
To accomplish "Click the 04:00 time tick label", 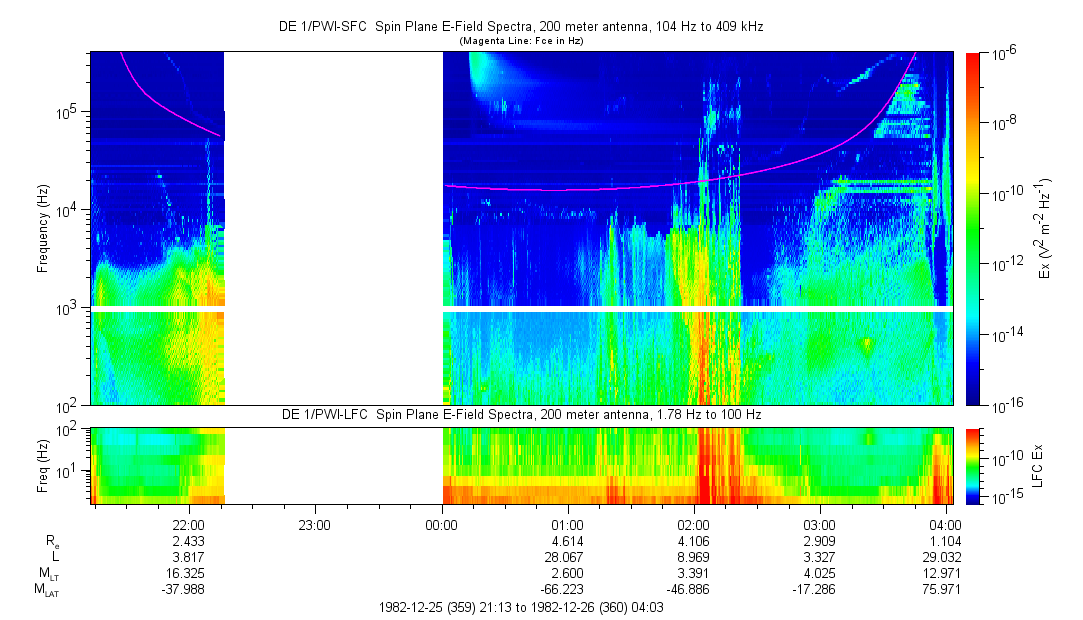I will click(945, 524).
